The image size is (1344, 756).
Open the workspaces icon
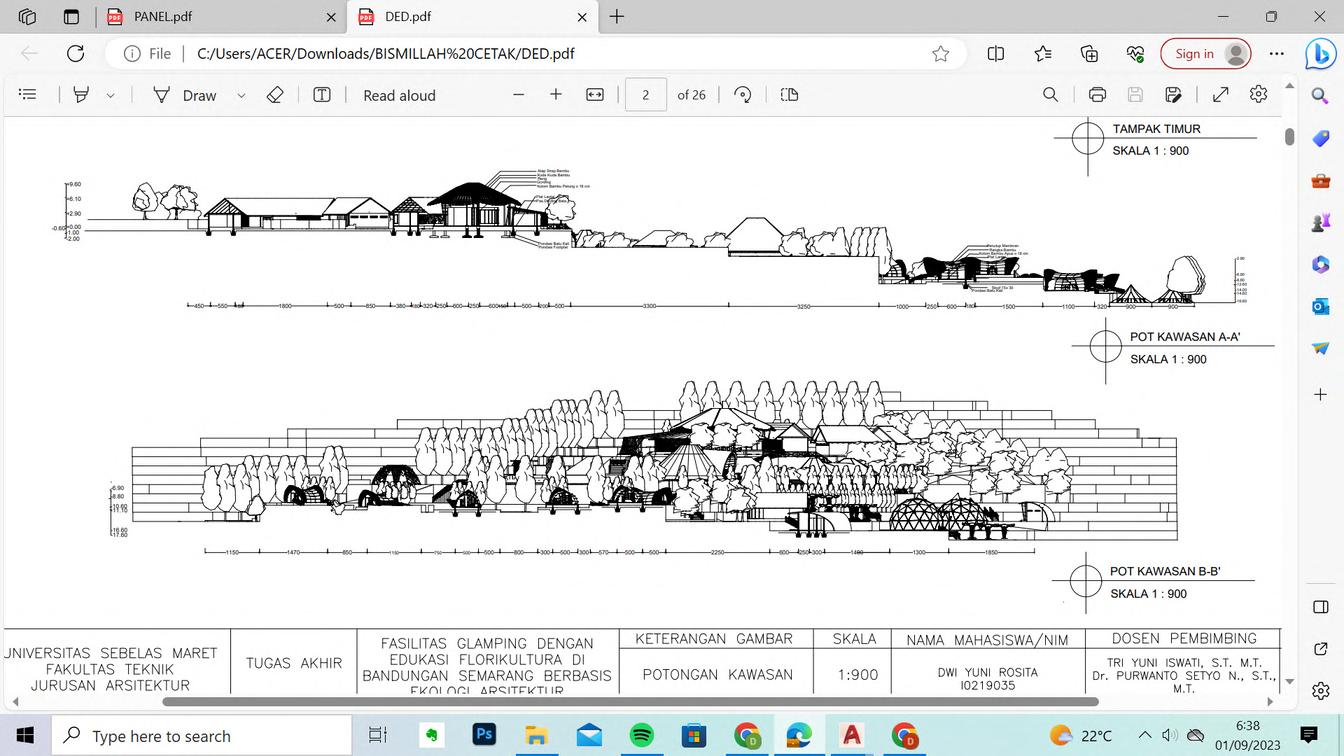click(27, 16)
